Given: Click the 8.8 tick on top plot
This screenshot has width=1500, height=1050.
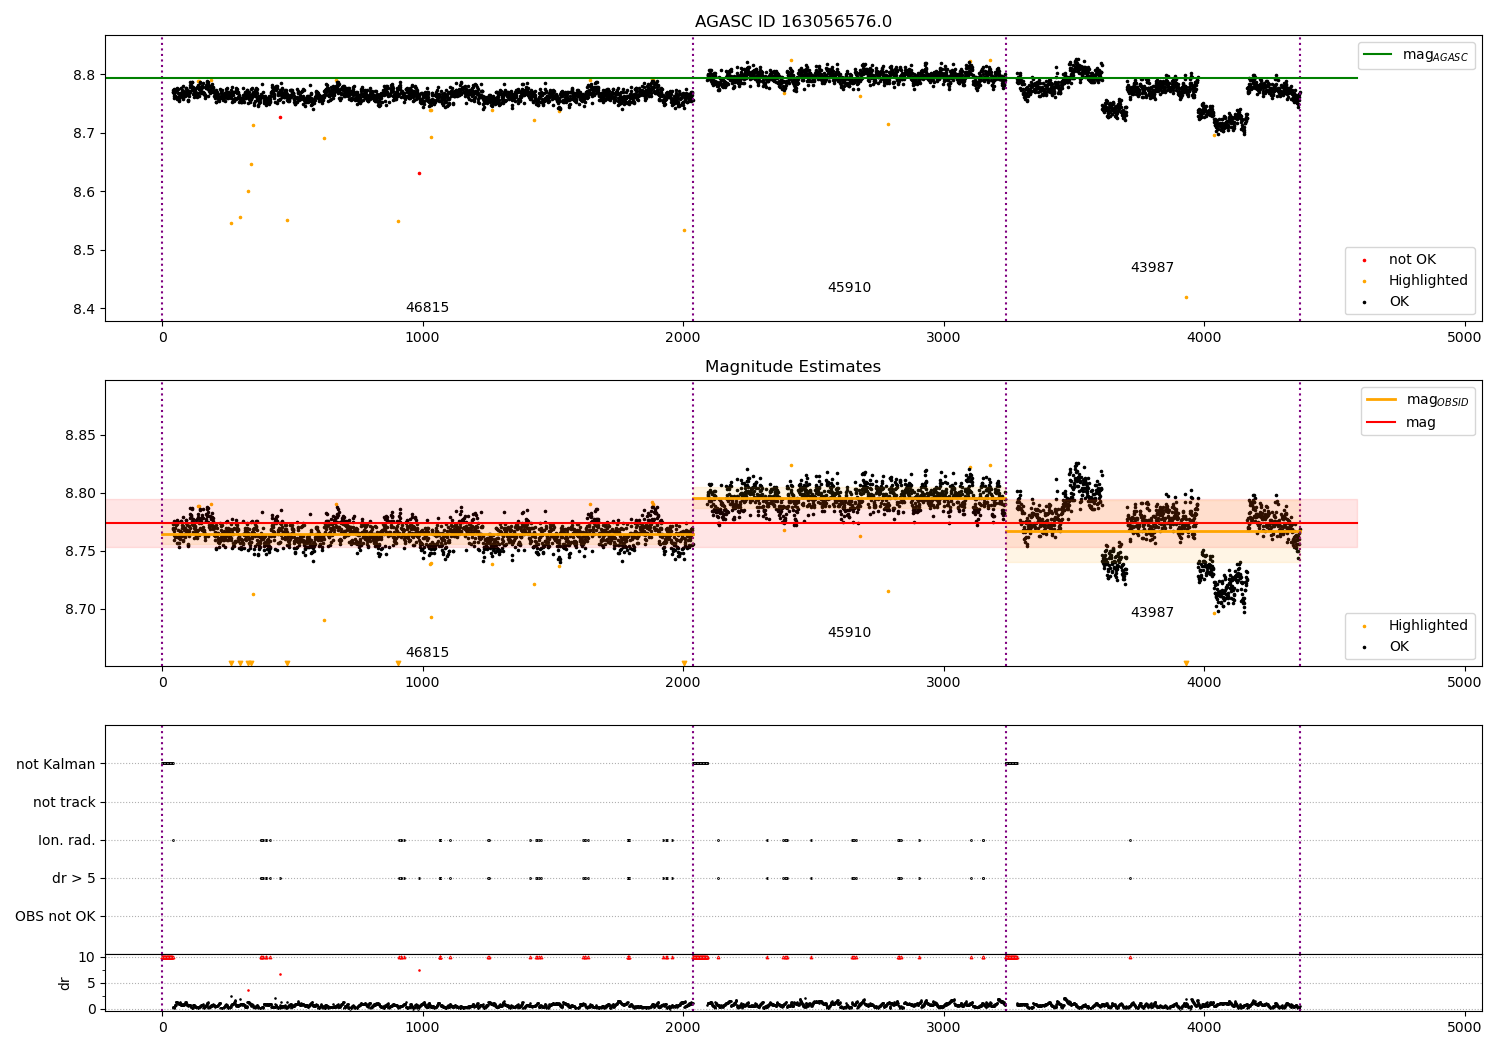Looking at the screenshot, I should tap(84, 75).
